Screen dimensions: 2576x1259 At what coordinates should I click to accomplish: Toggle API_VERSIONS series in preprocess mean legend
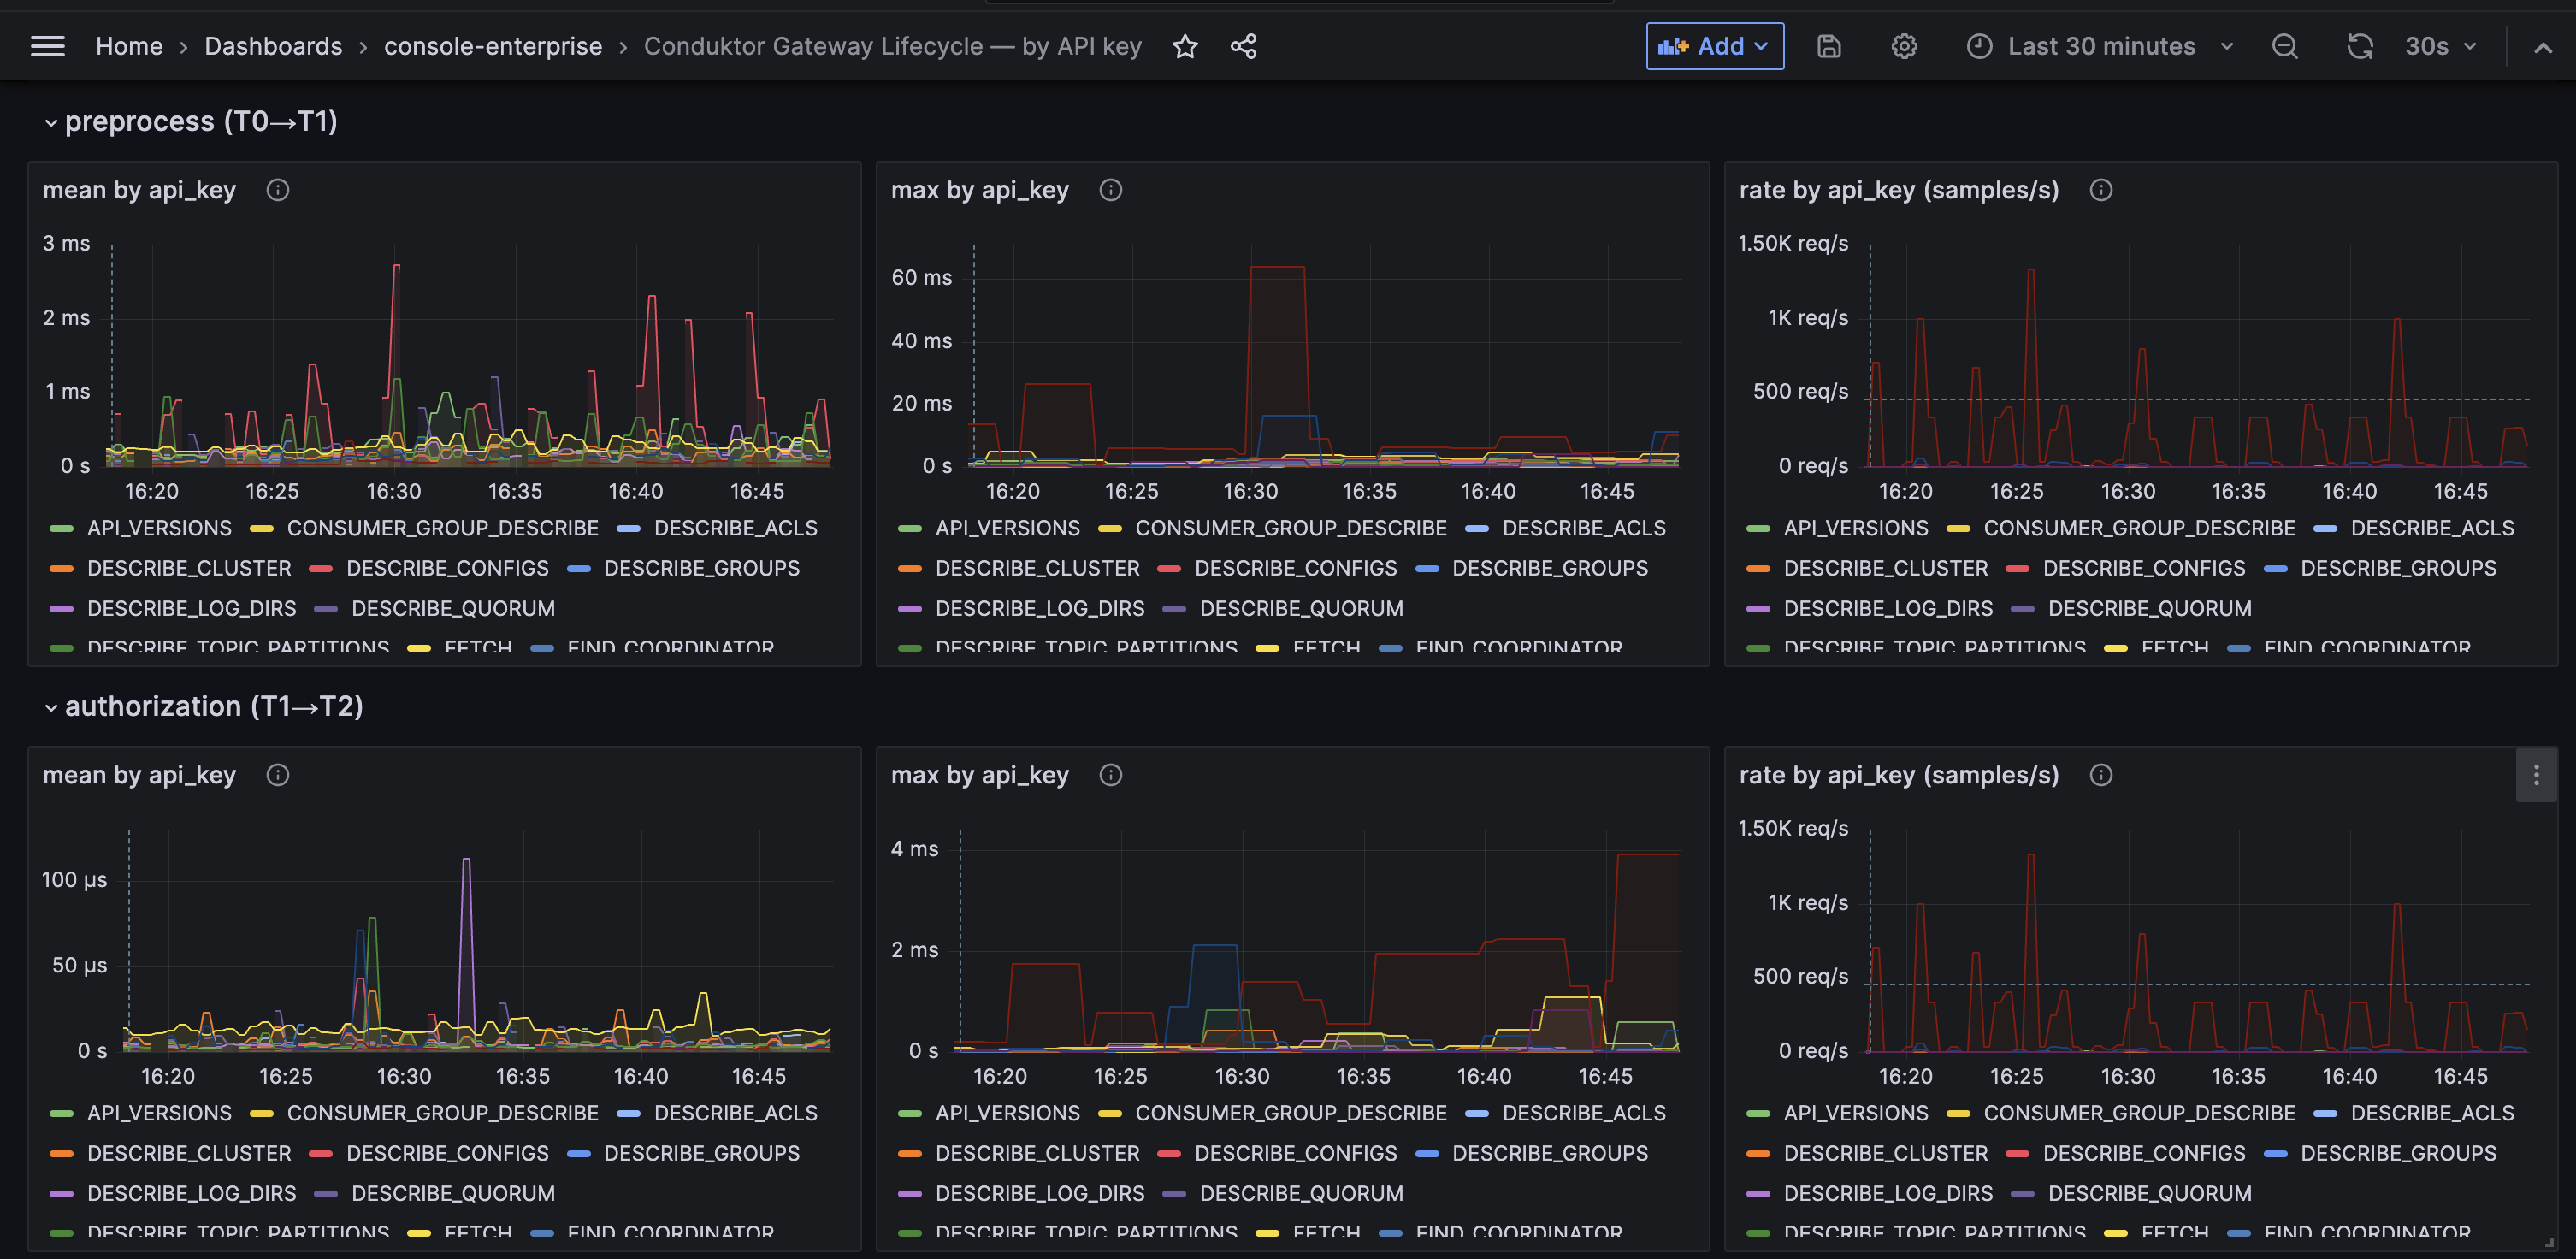coord(159,528)
